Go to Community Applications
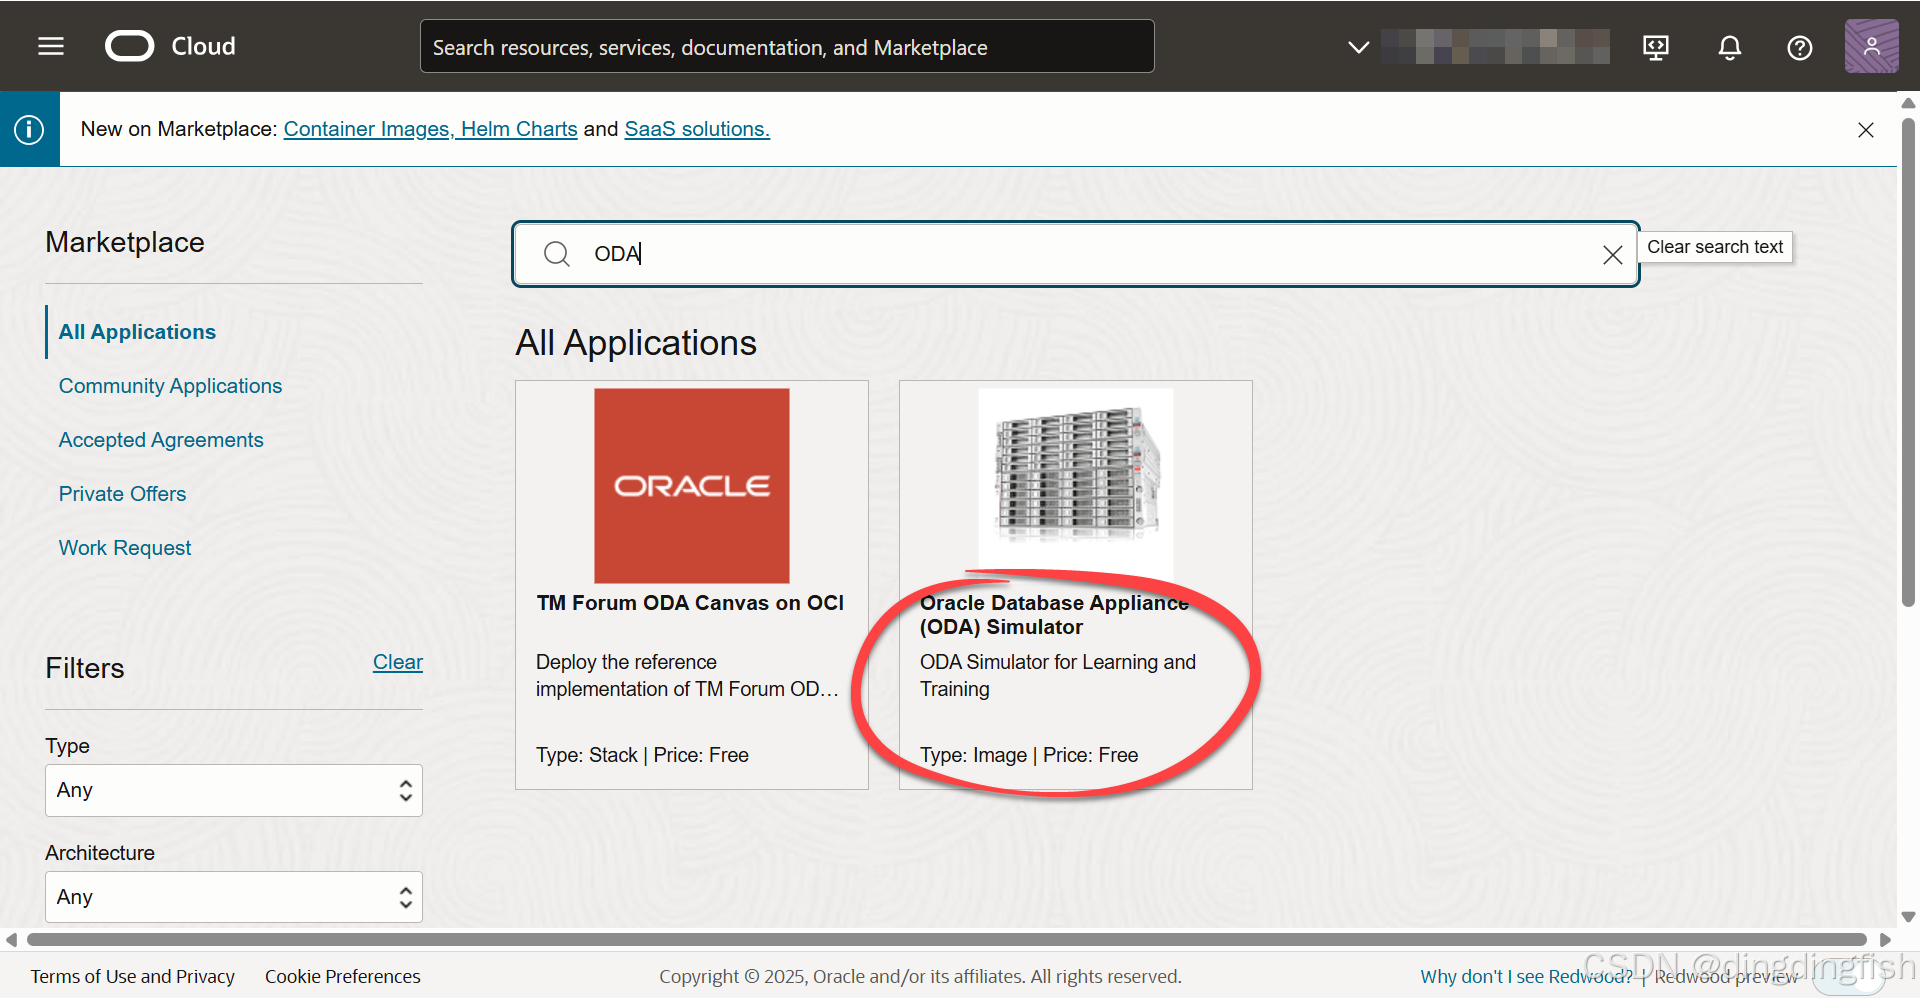1920x998 pixels. click(x=170, y=386)
